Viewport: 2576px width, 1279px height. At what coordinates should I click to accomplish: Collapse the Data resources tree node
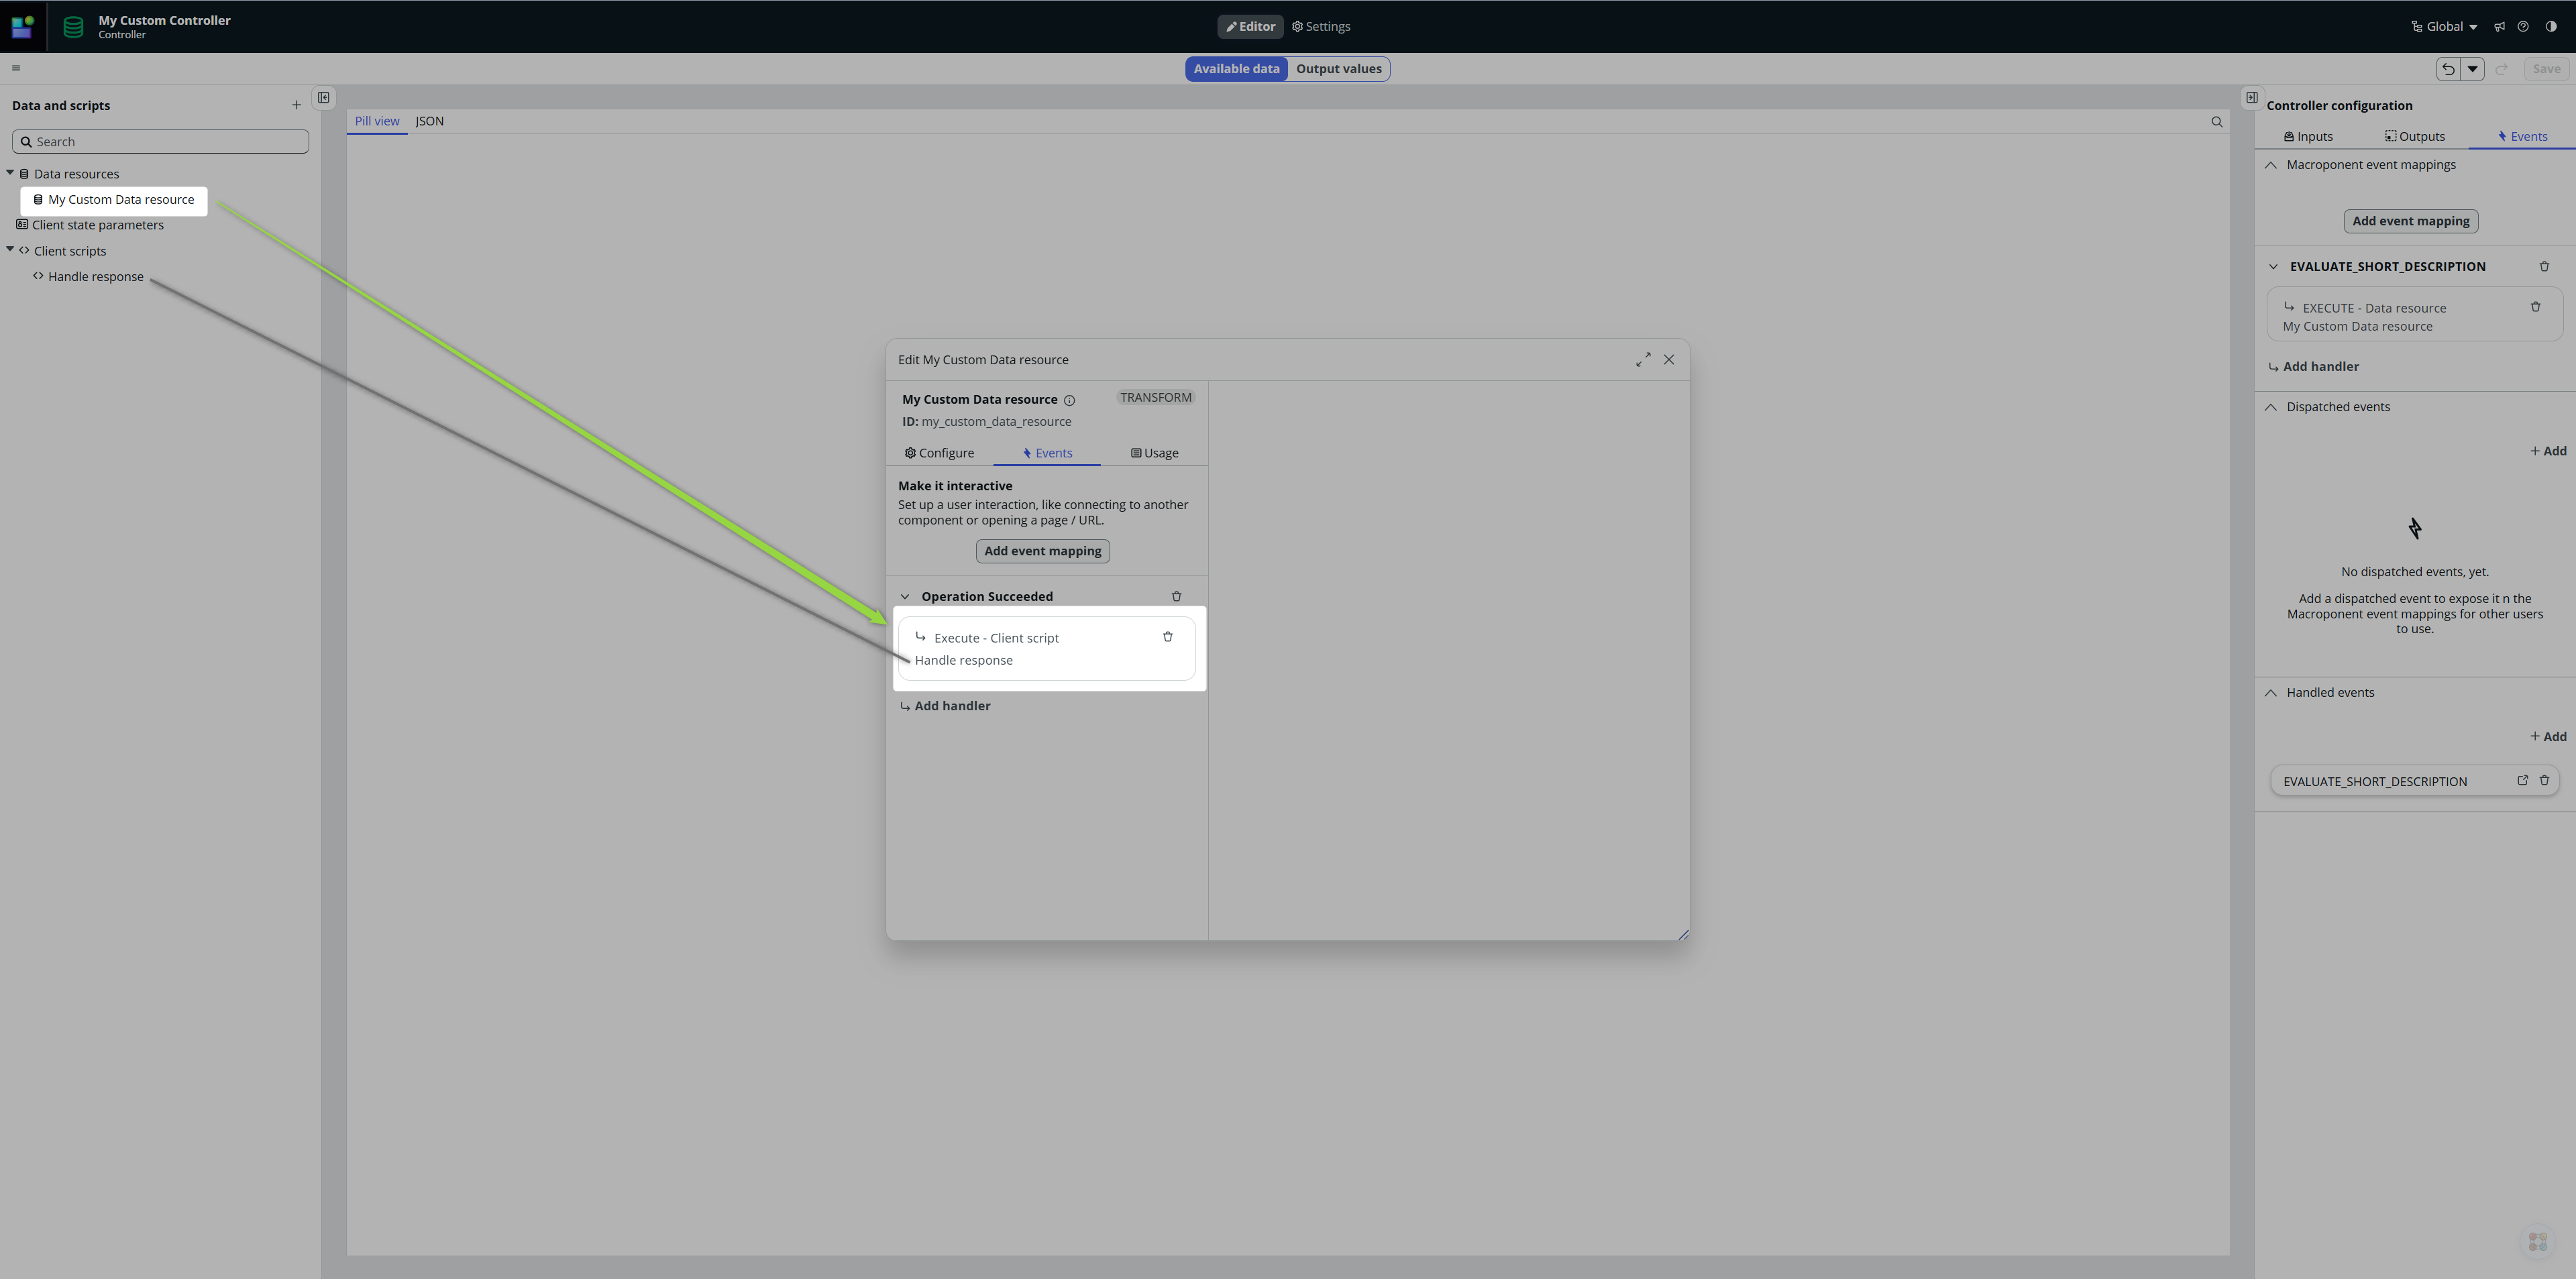coord(10,173)
